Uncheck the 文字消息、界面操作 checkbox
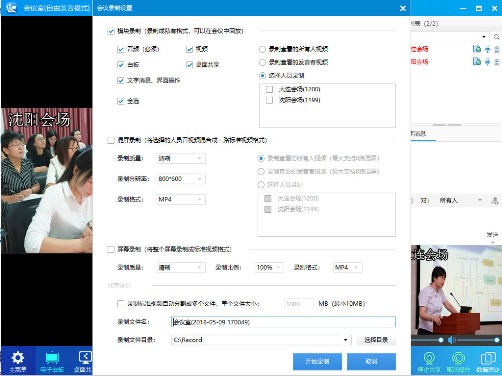 121,80
